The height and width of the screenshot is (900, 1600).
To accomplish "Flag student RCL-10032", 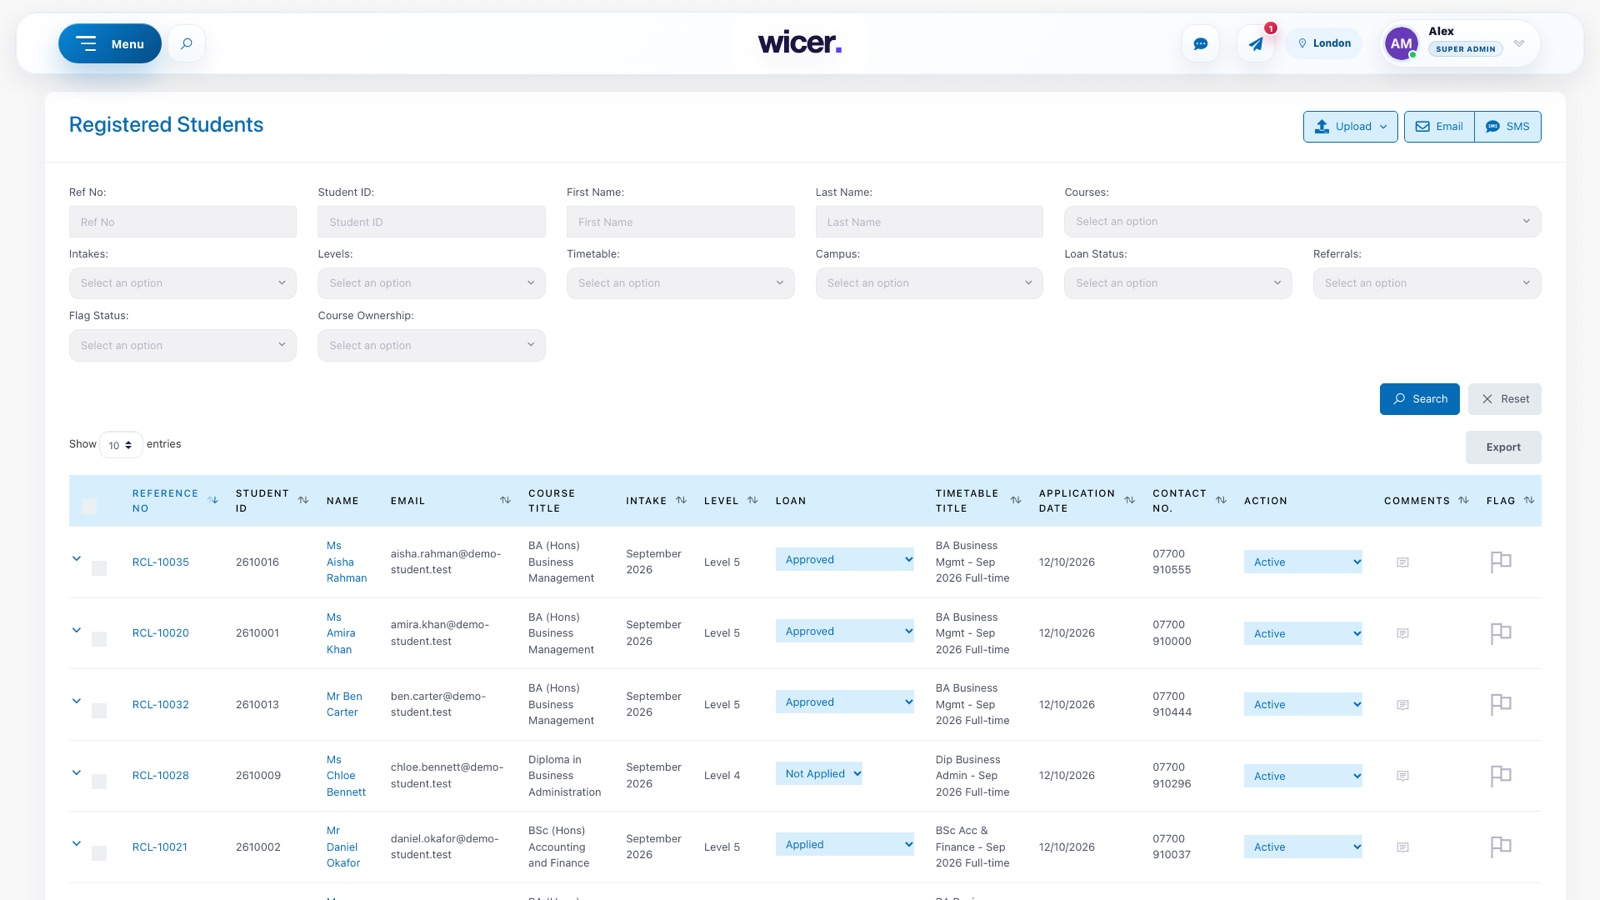I will tap(1500, 704).
